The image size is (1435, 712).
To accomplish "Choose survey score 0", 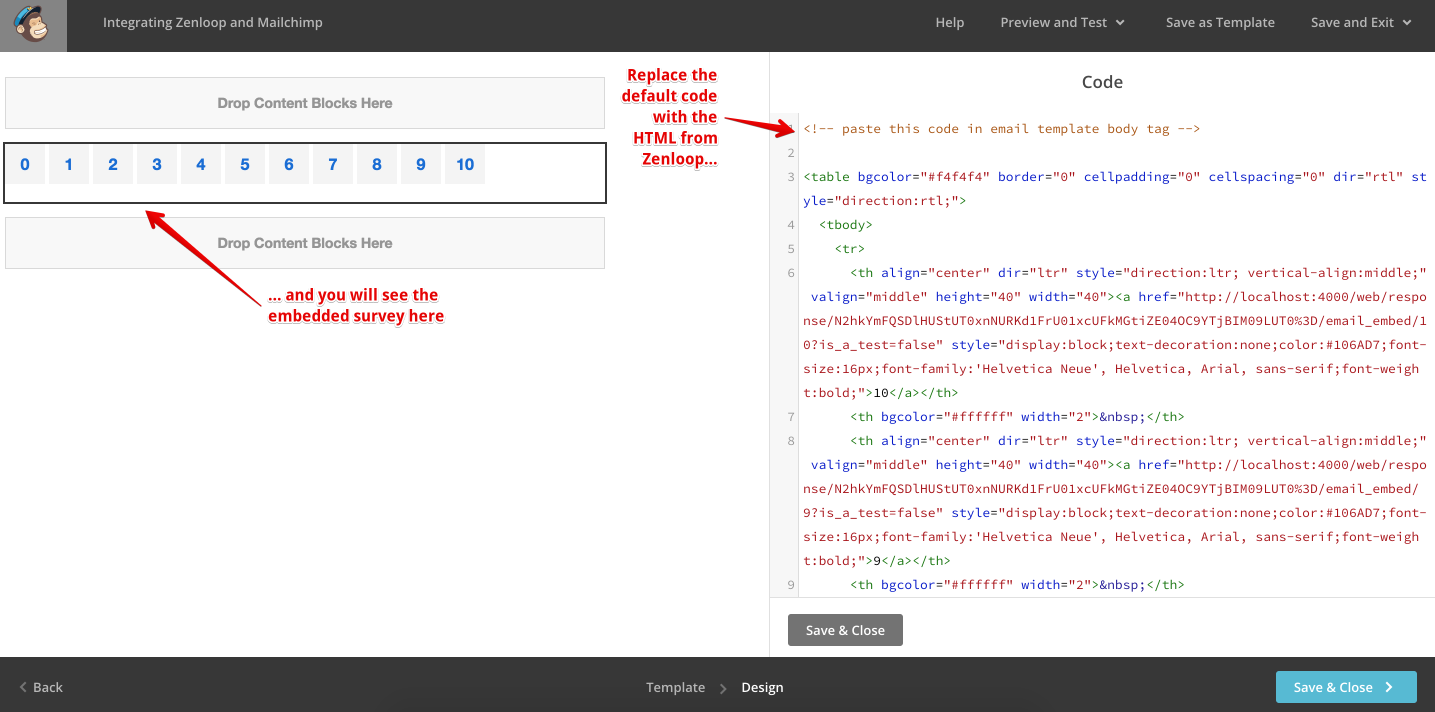I will 25,165.
